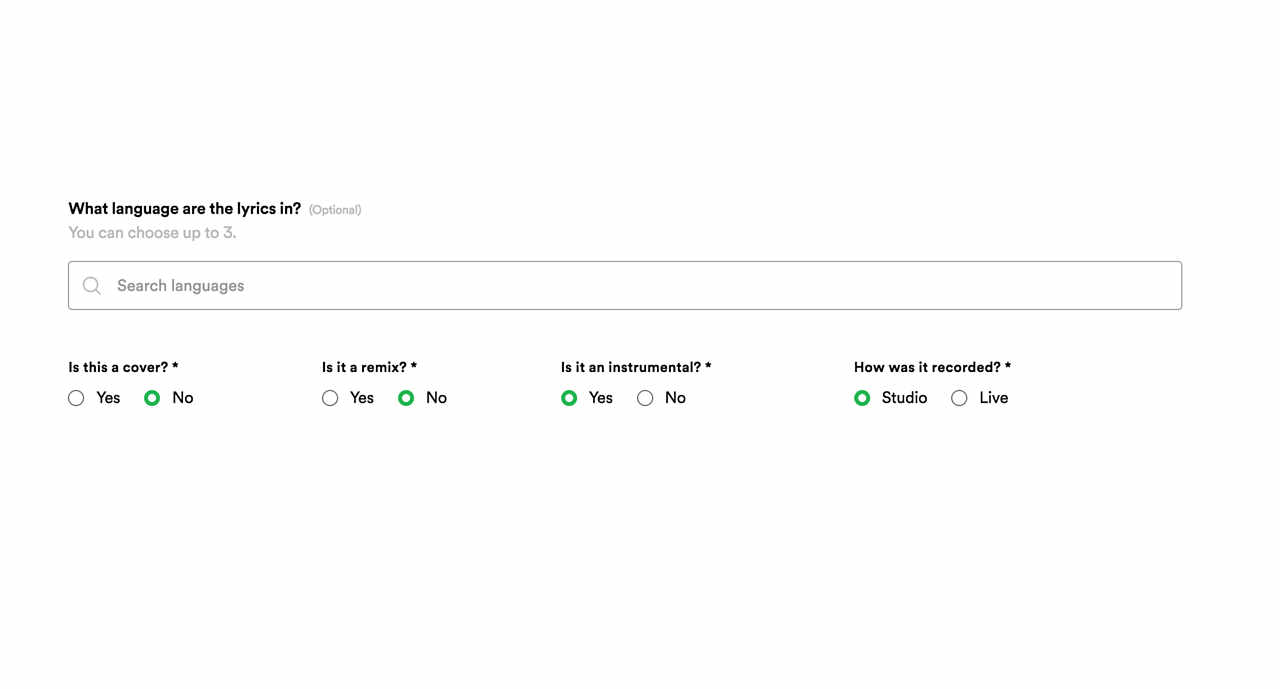Mark instrumental as Yes via radio circle
This screenshot has height=689, width=1280.
pyautogui.click(x=569, y=398)
